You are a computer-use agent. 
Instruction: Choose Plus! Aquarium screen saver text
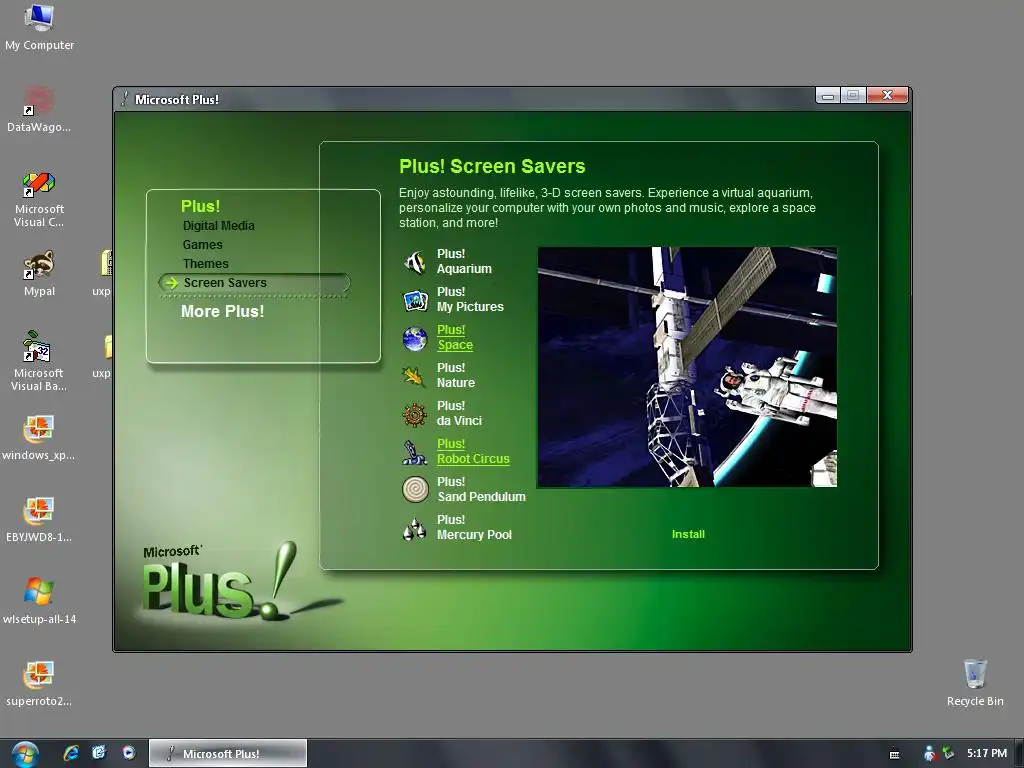pos(464,261)
